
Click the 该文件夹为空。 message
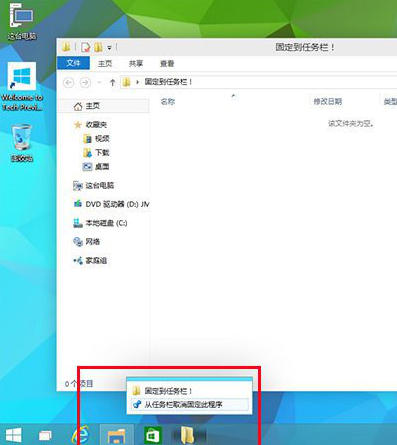click(351, 124)
